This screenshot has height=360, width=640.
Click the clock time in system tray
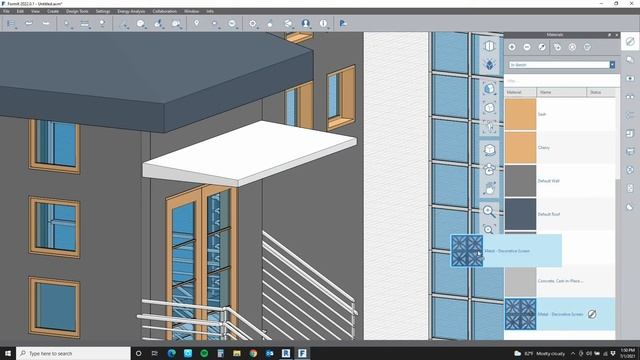pyautogui.click(x=627, y=350)
